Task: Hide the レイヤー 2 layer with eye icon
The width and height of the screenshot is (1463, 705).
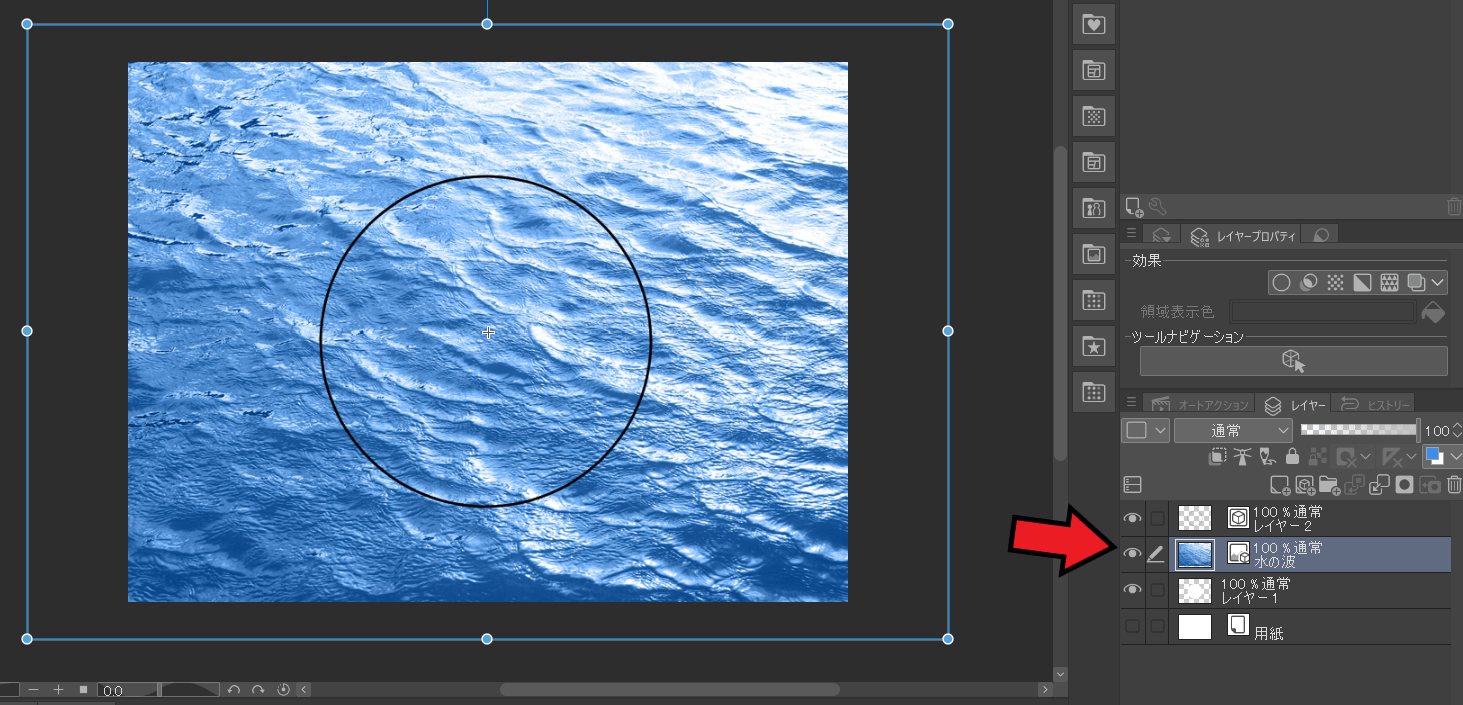Action: coord(1133,518)
